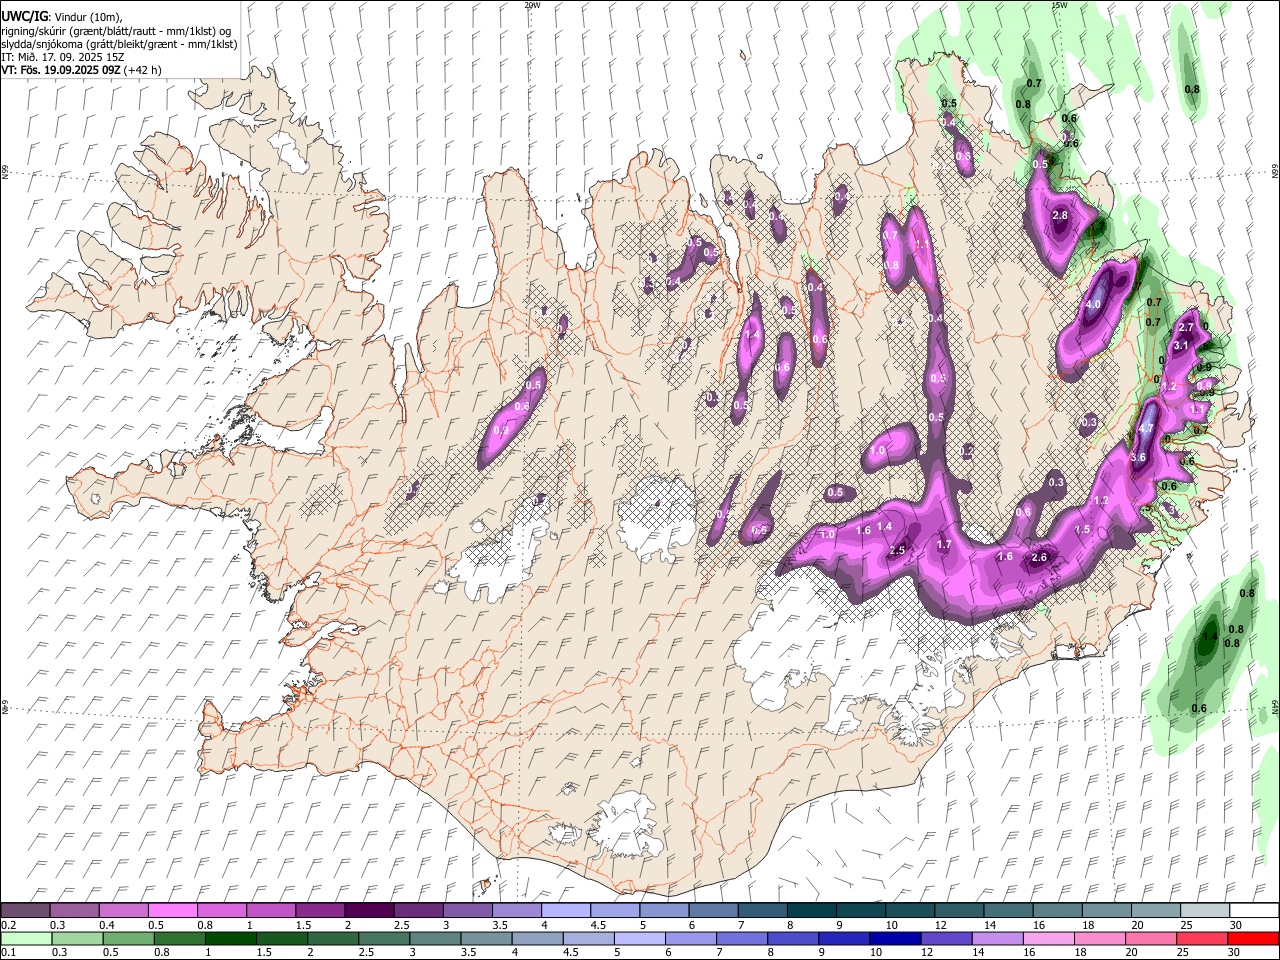Click the pale lavender 4 swatch, upper scale
Screen dimensions: 1280x960
click(566, 910)
